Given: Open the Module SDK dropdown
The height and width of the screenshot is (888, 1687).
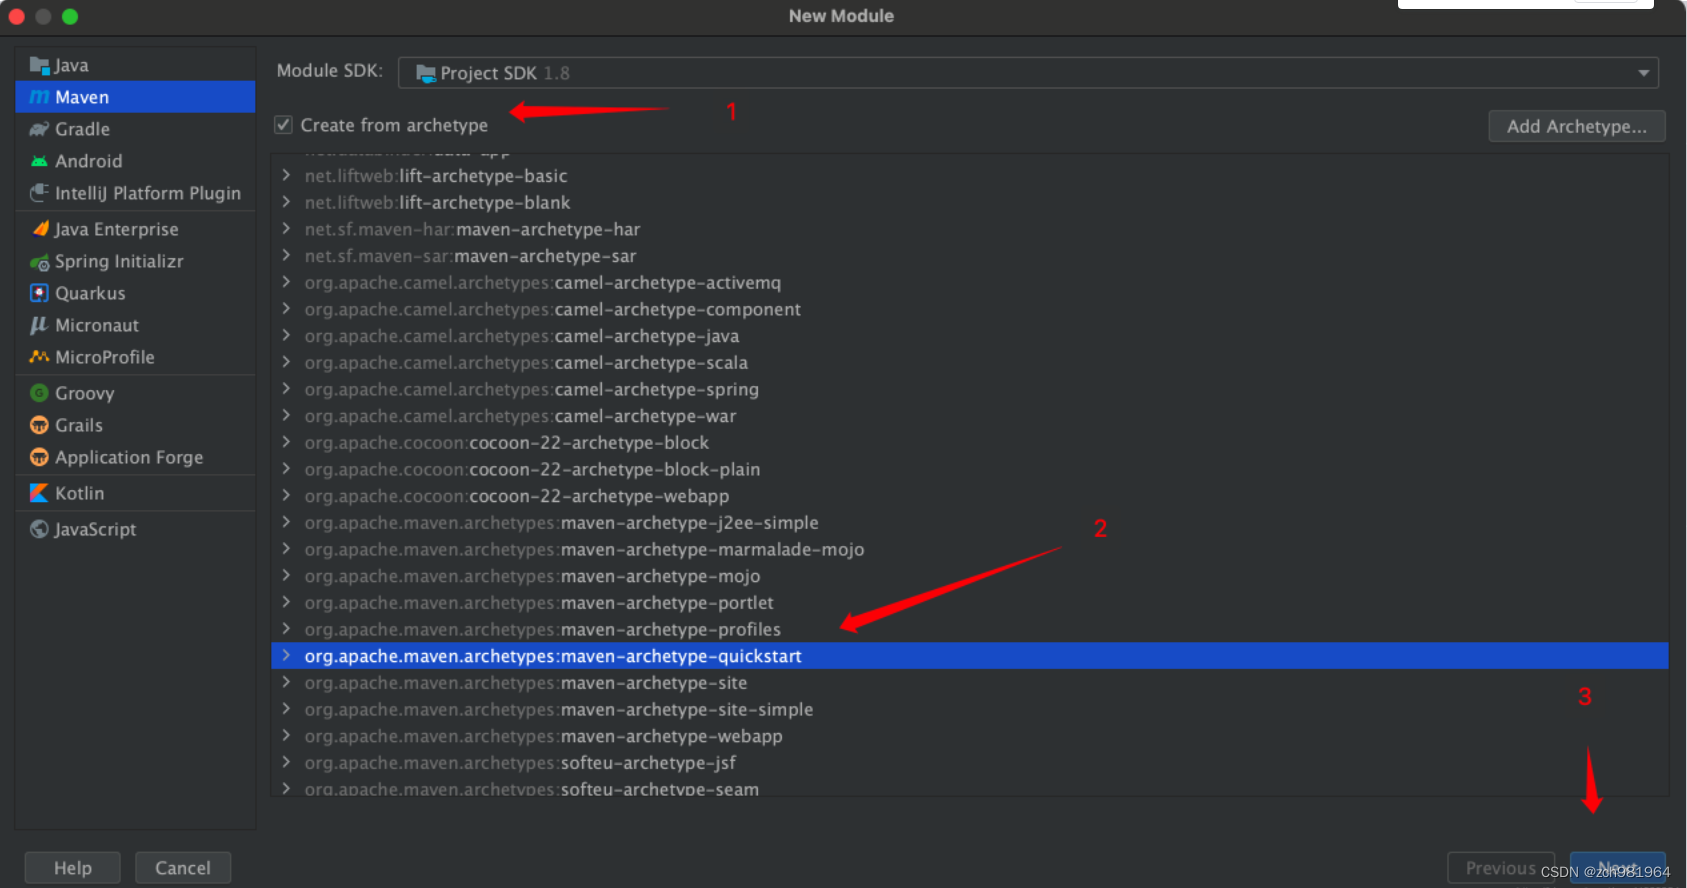Looking at the screenshot, I should click(x=1028, y=73).
